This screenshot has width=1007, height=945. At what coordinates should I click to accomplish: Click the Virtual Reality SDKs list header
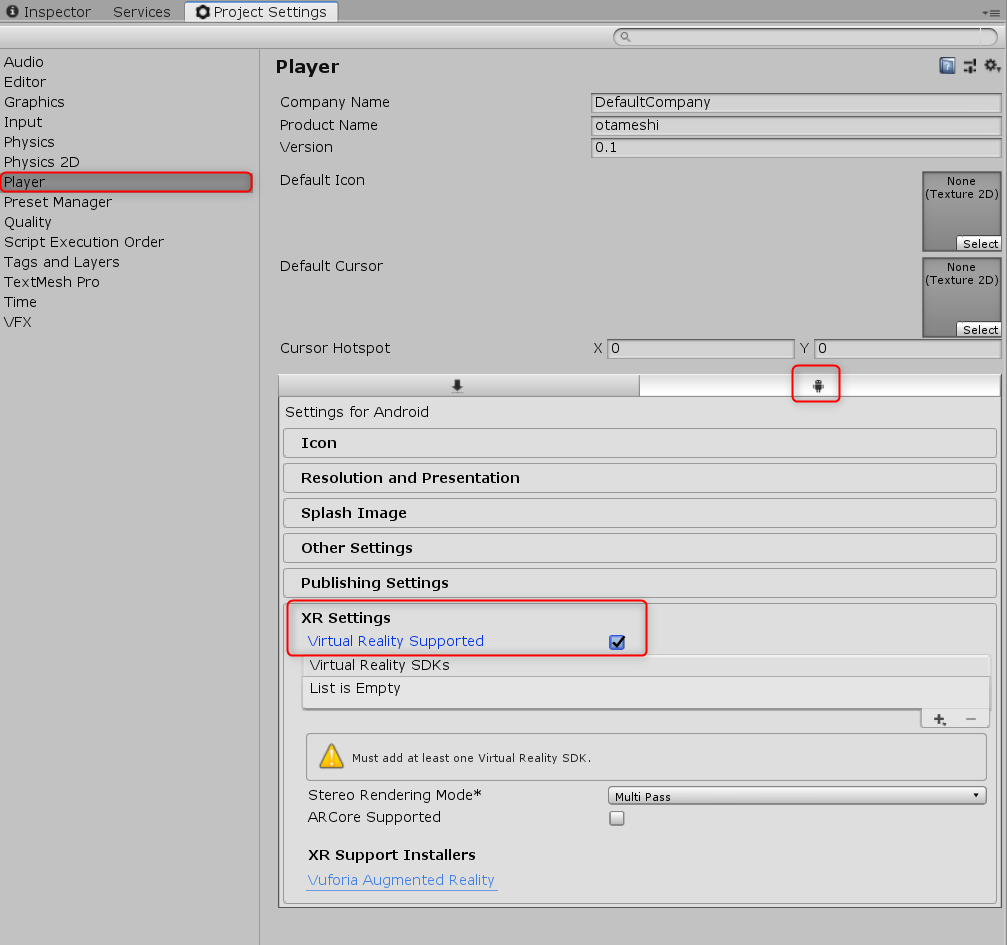(x=645, y=665)
